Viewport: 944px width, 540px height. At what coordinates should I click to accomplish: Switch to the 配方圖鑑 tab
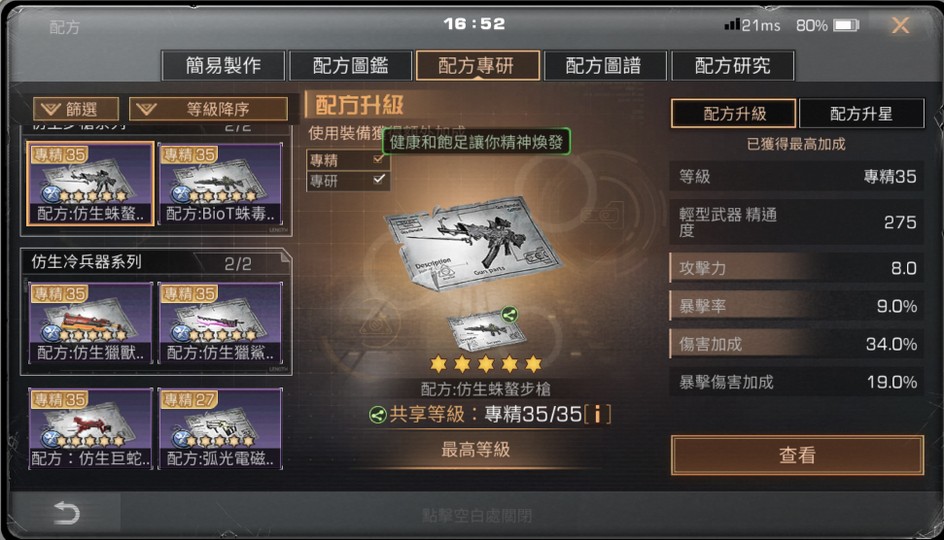[350, 65]
